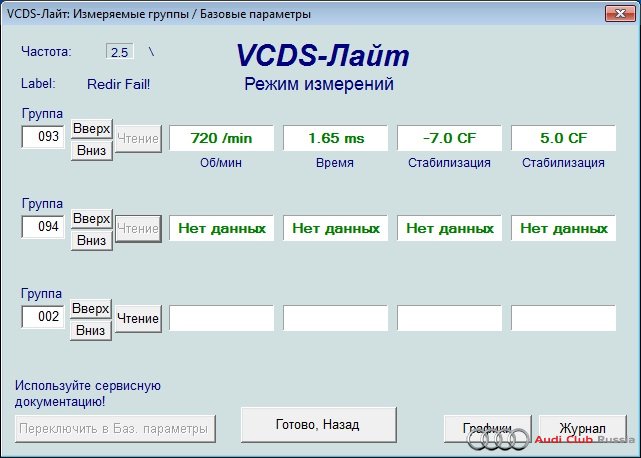Select the -7.0 CF value cell
The image size is (641, 458).
(x=449, y=138)
